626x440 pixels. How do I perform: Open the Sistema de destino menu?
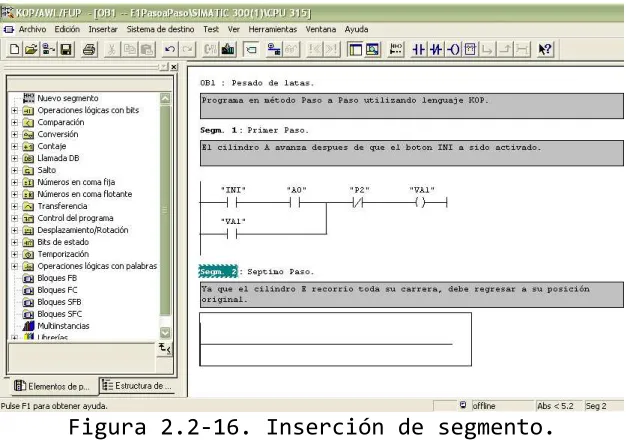coord(160,30)
